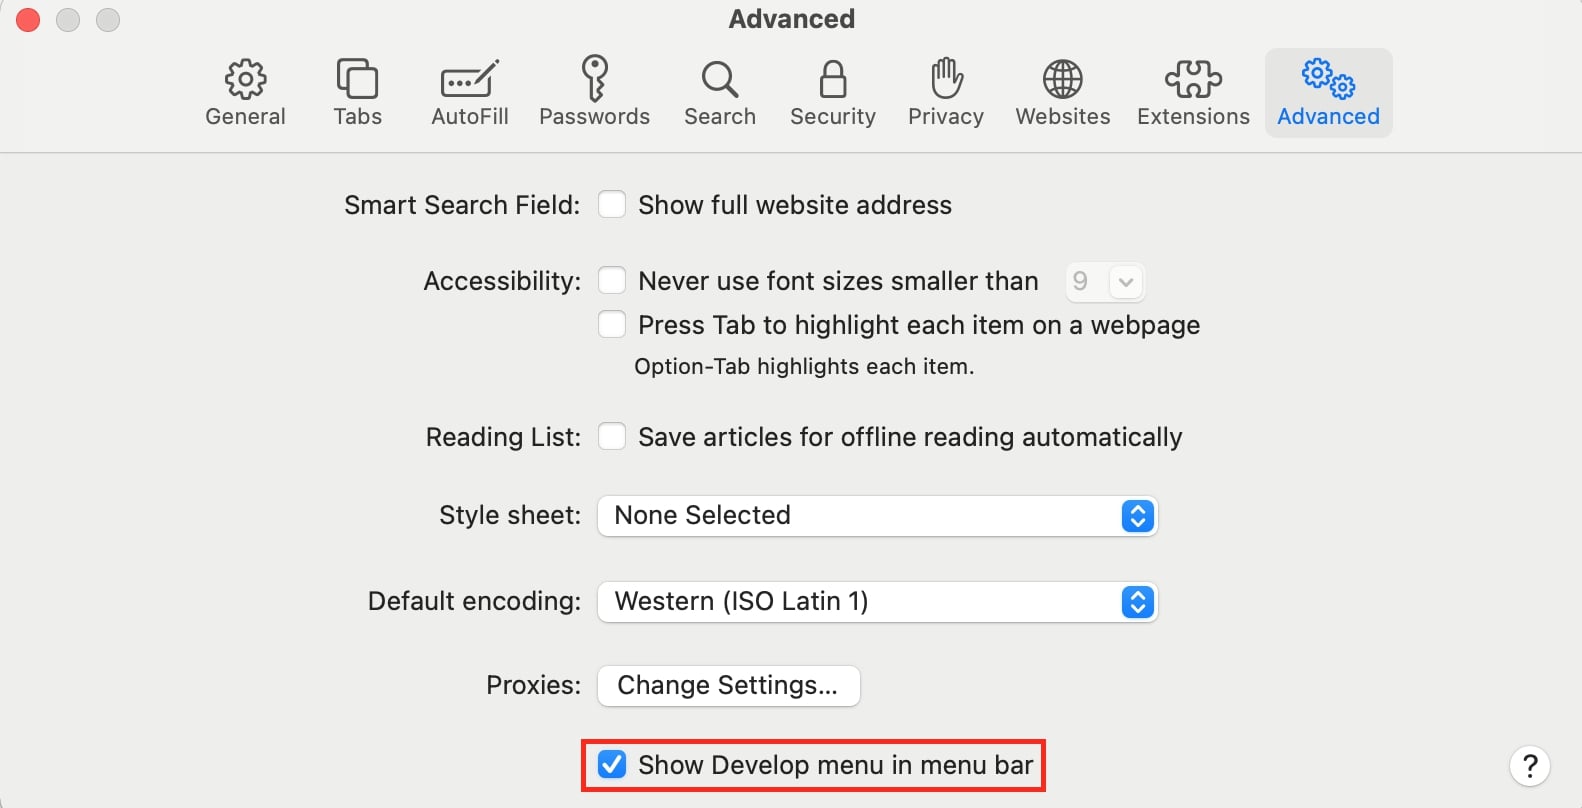Open the General preferences gear icon
Viewport: 1582px width, 808px height.
coord(245,79)
